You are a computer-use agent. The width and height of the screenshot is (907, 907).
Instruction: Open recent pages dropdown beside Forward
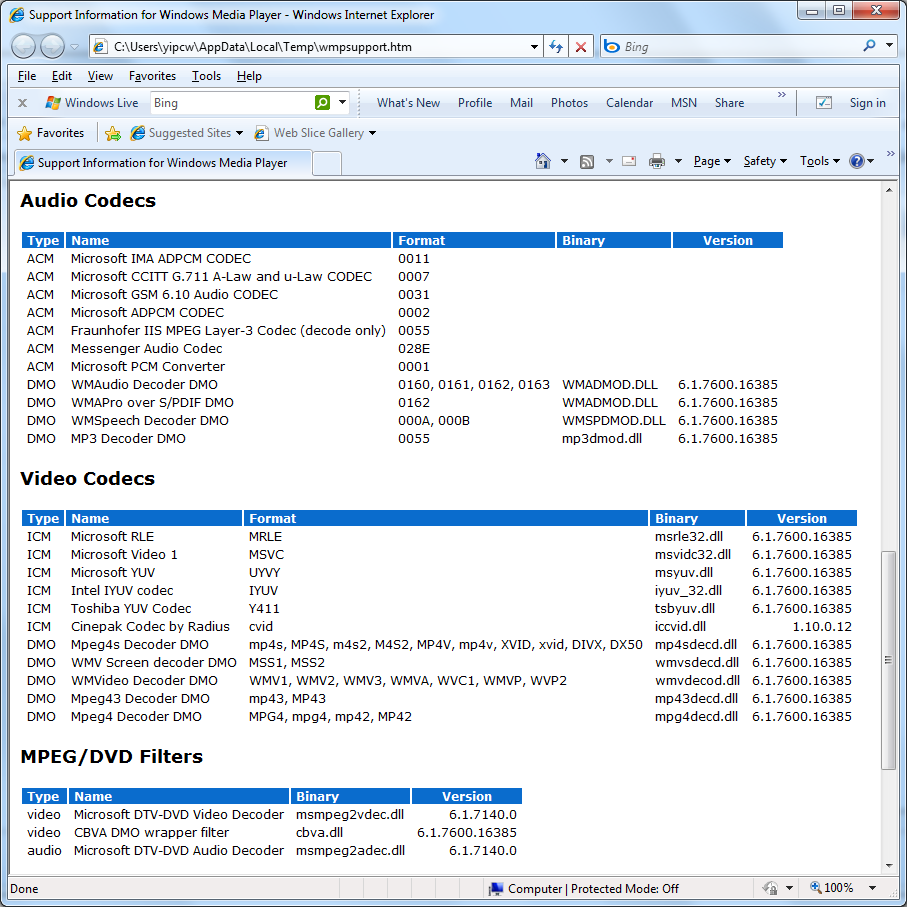tap(75, 47)
